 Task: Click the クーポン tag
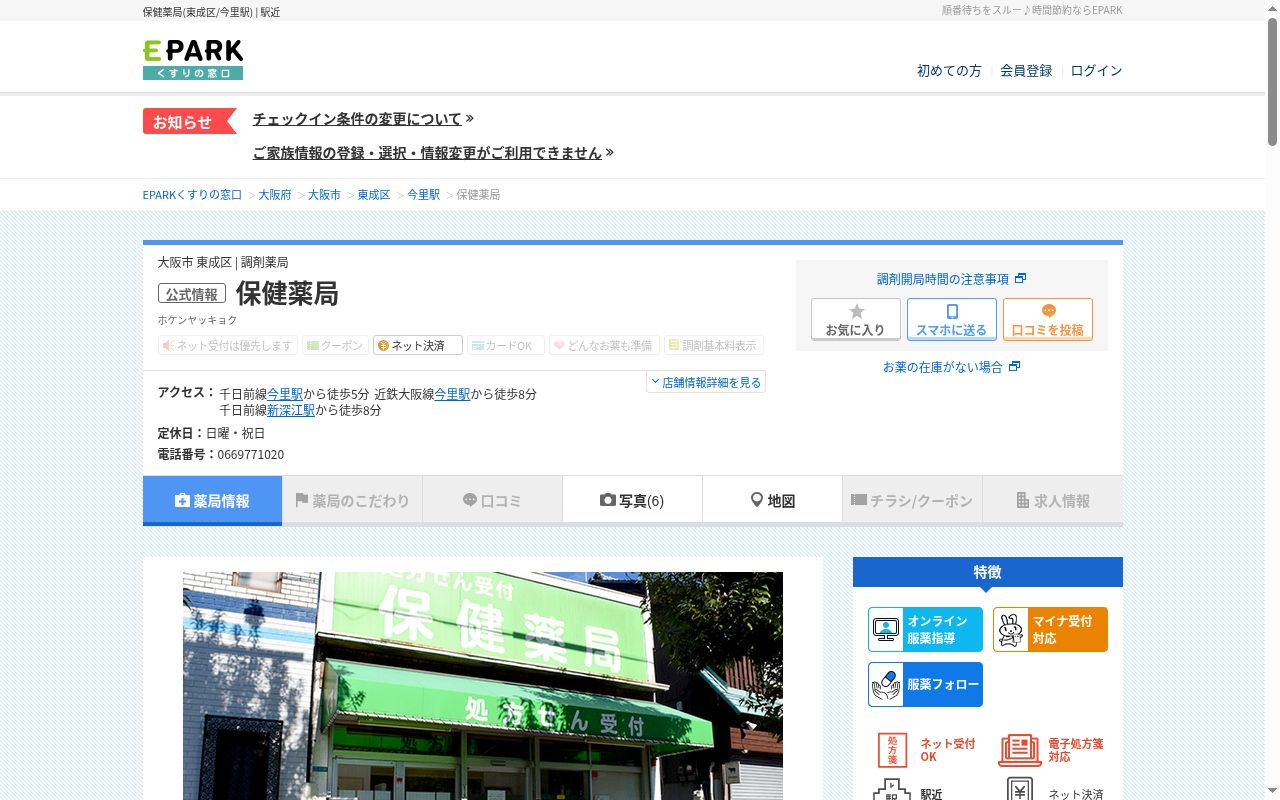pos(335,345)
